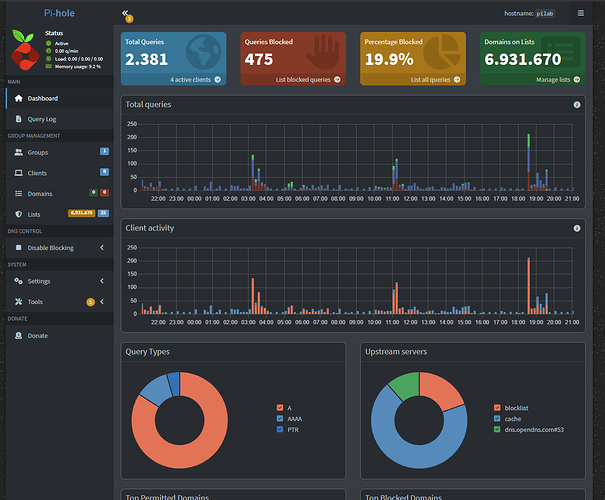The width and height of the screenshot is (605, 500).
Task: Click the Tools wrench icon
Action: (x=19, y=302)
